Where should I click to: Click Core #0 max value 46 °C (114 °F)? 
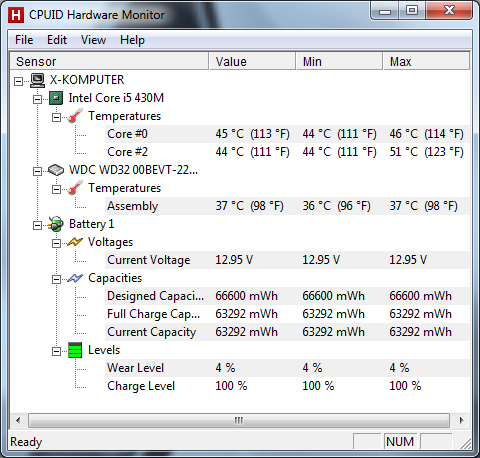click(x=426, y=134)
